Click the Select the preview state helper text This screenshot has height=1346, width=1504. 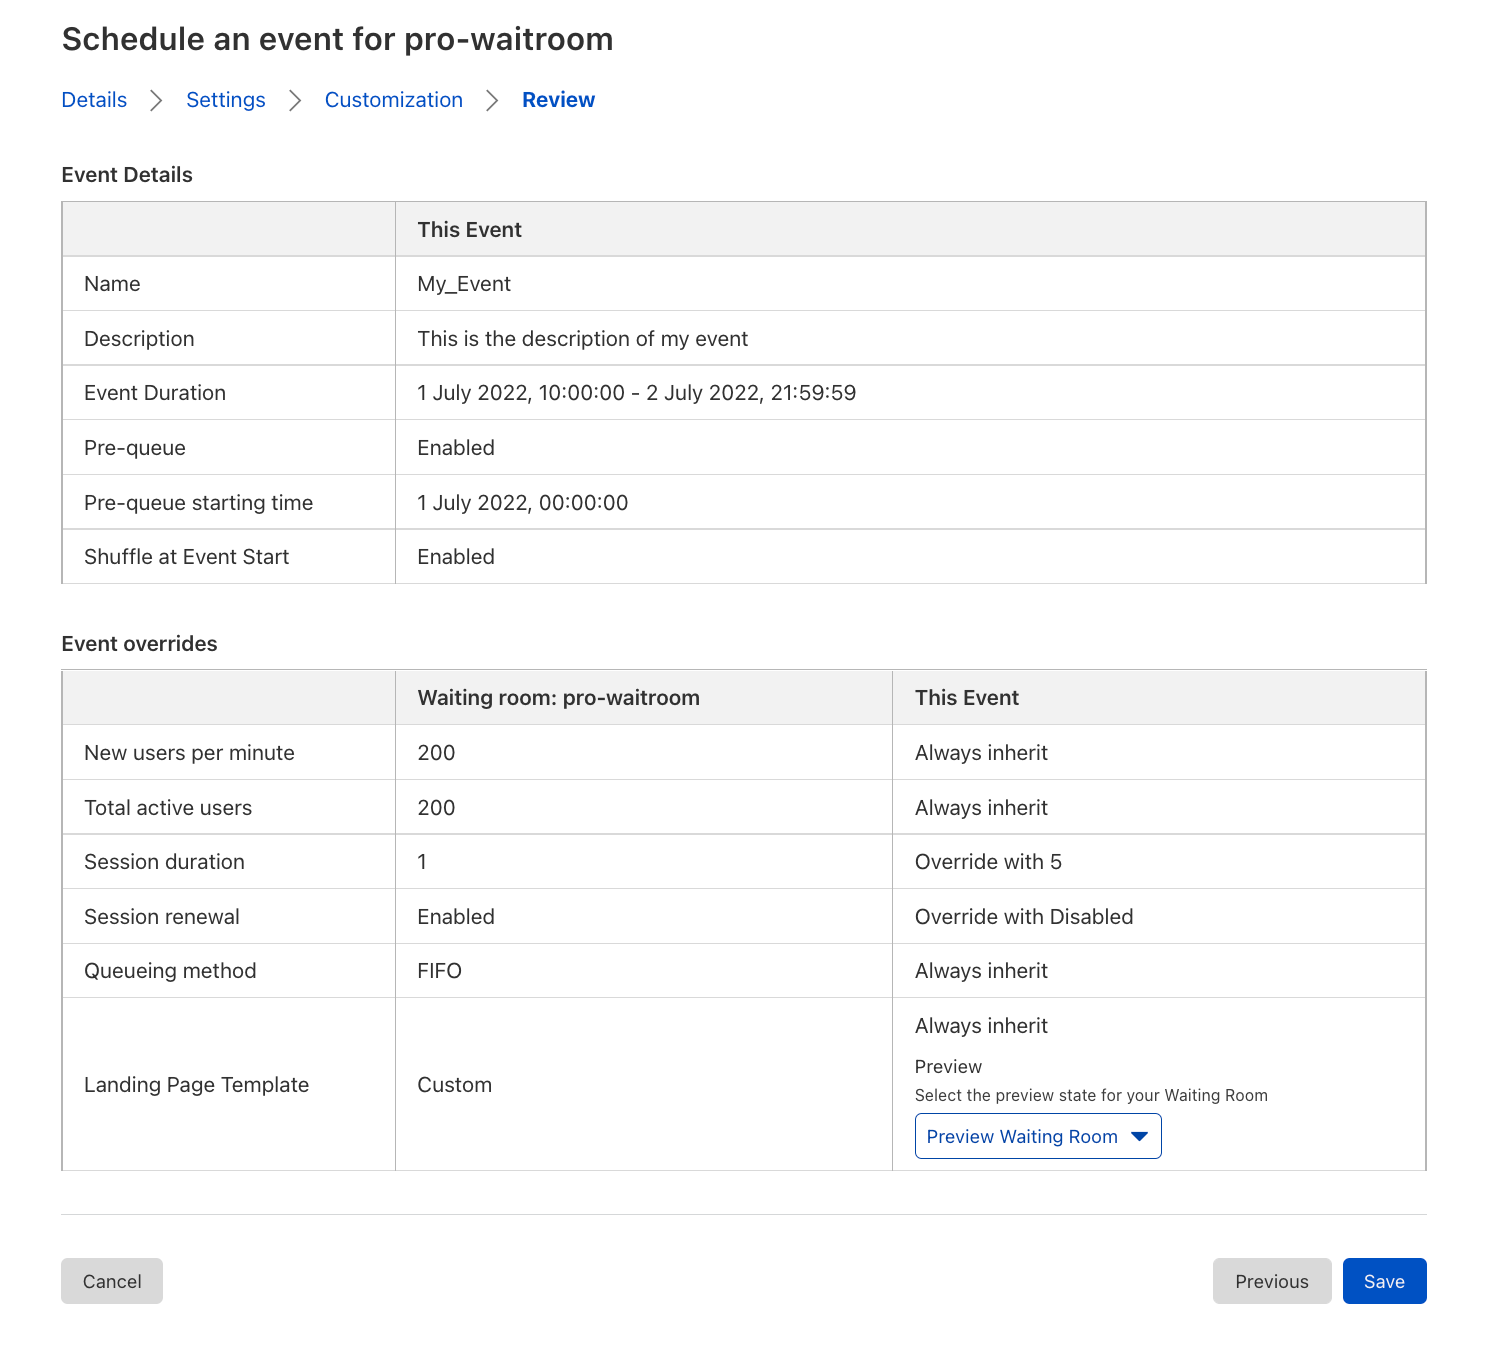pyautogui.click(x=1091, y=1095)
